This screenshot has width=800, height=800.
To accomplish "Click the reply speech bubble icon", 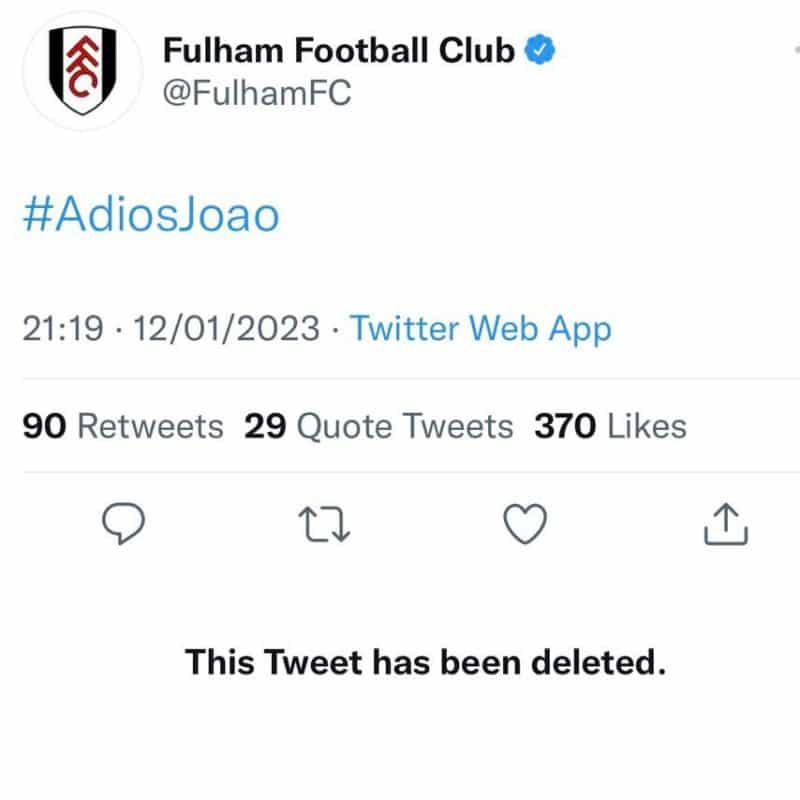I will click(123, 523).
